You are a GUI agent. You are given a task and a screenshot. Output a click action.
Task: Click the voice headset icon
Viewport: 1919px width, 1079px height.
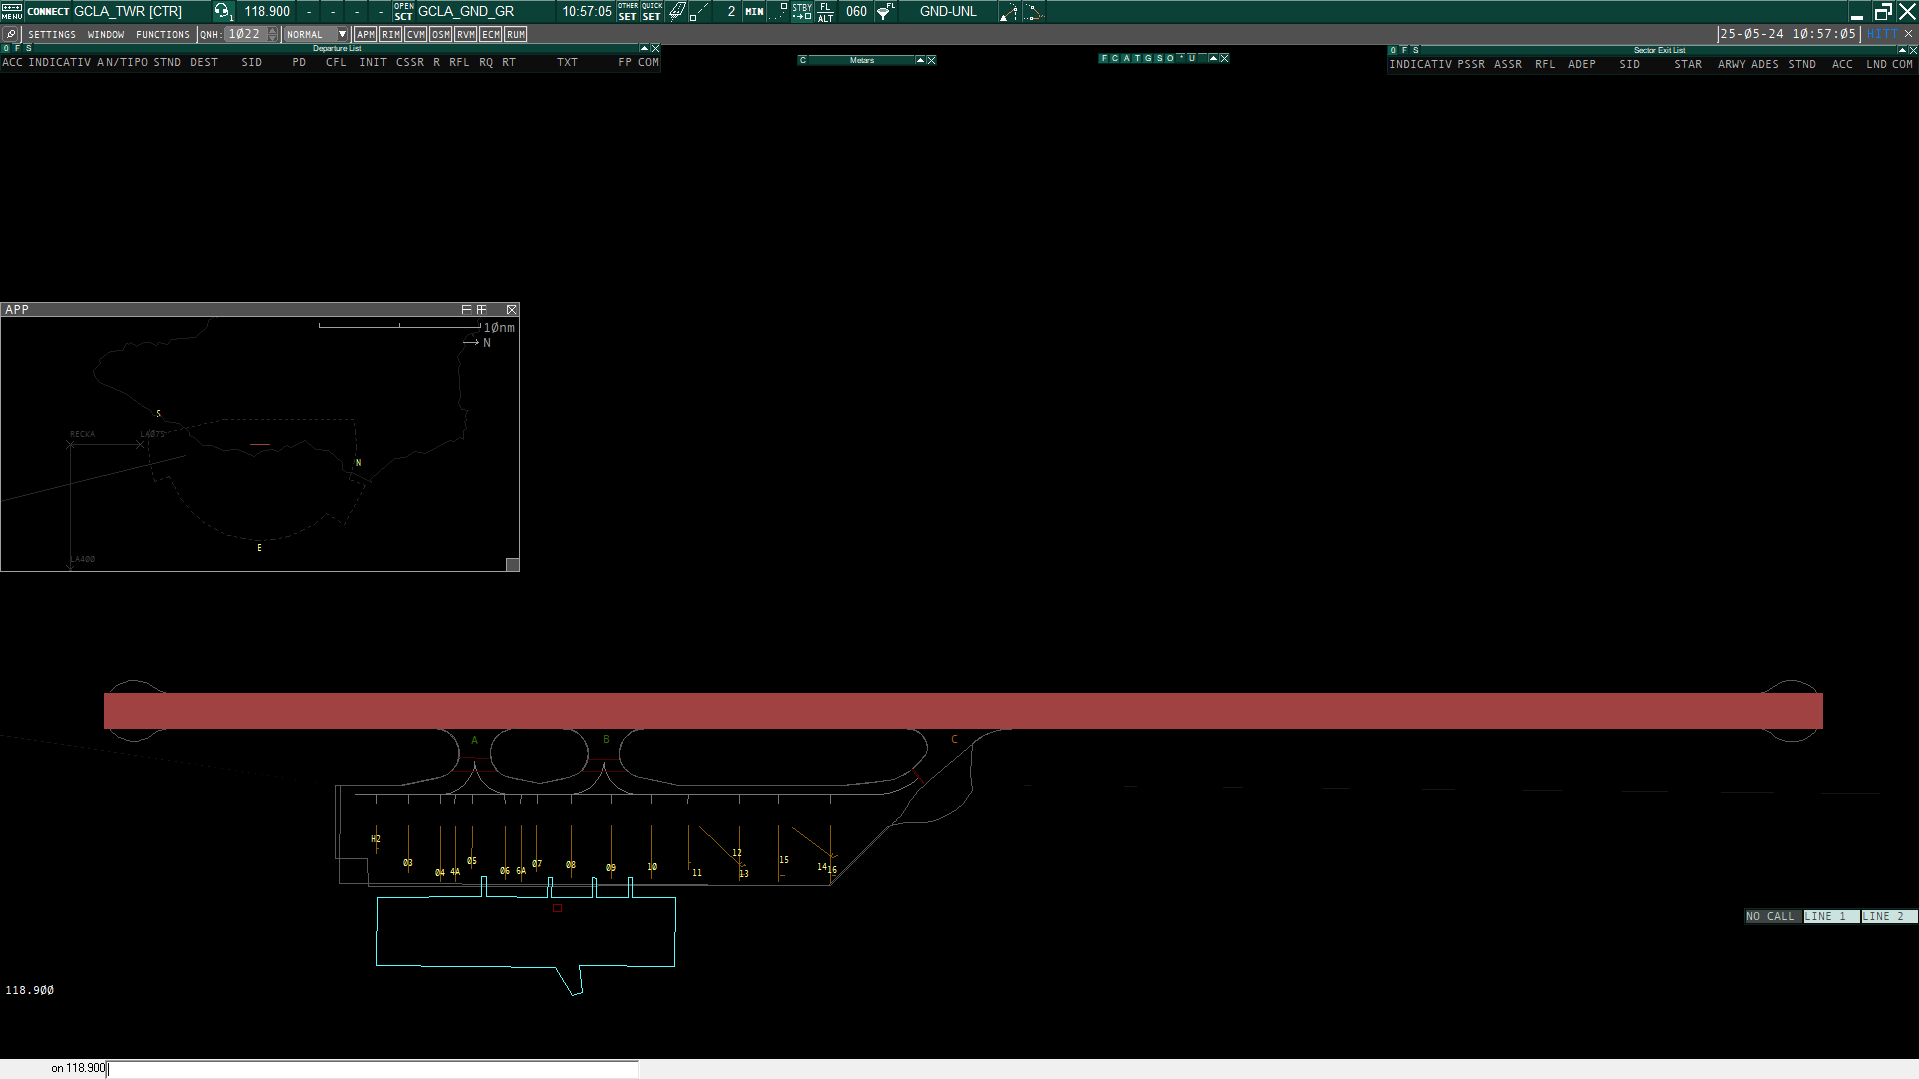point(222,11)
